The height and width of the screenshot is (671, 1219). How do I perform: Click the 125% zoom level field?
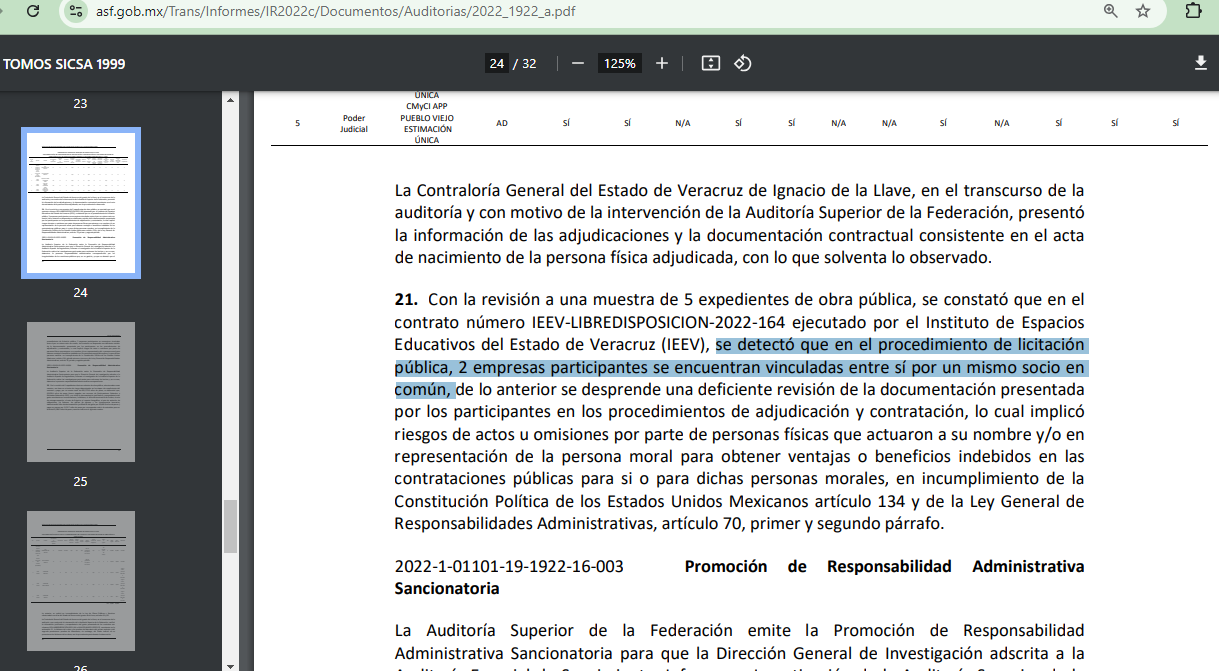619,63
